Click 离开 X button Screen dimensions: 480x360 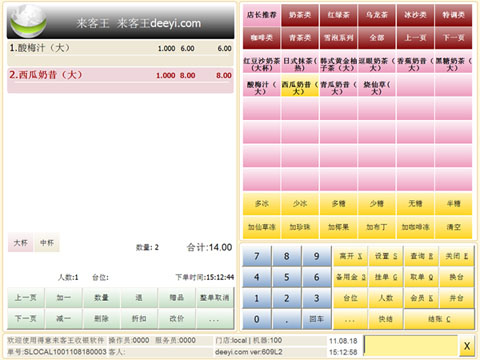tap(350, 256)
